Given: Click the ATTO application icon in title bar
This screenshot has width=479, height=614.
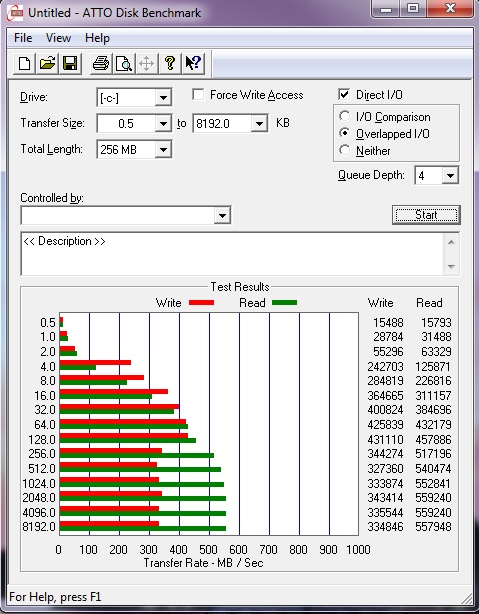Looking at the screenshot, I should click(15, 13).
